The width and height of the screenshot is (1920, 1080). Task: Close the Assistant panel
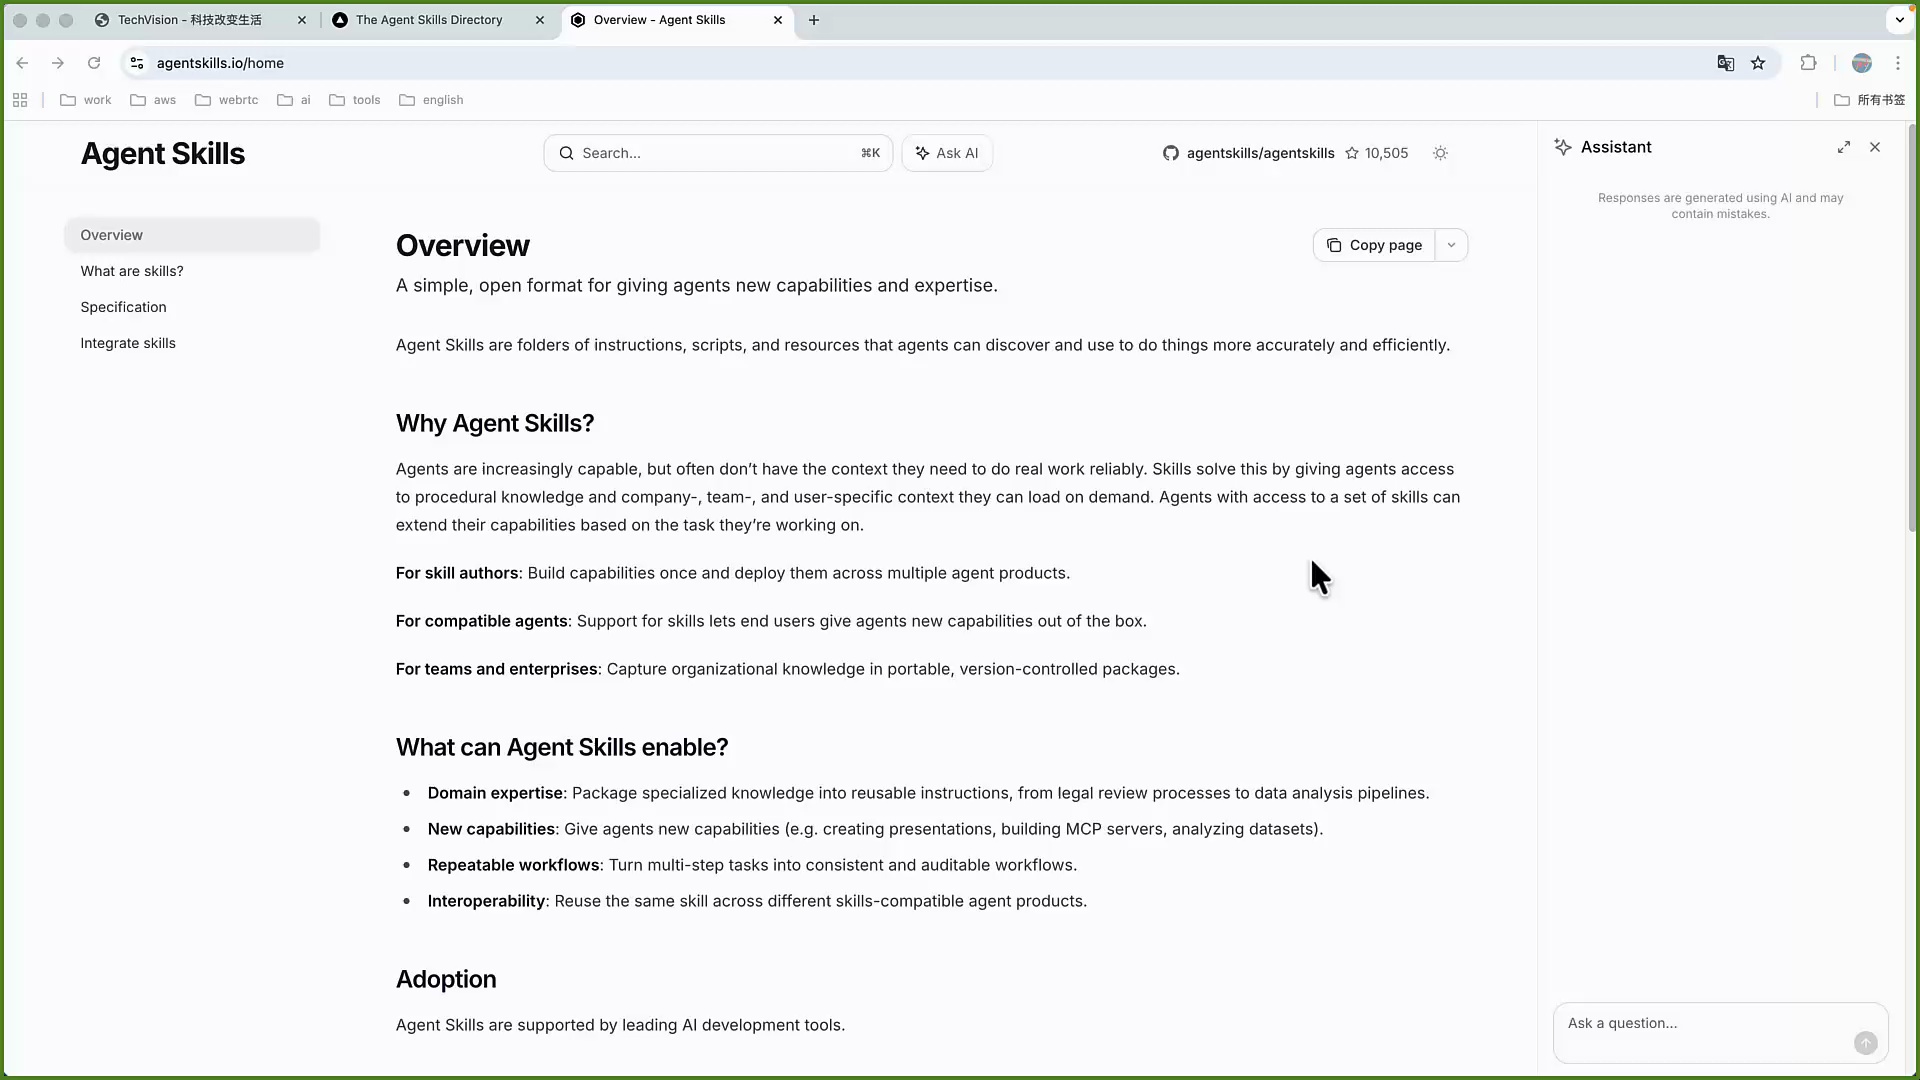[x=1875, y=147]
